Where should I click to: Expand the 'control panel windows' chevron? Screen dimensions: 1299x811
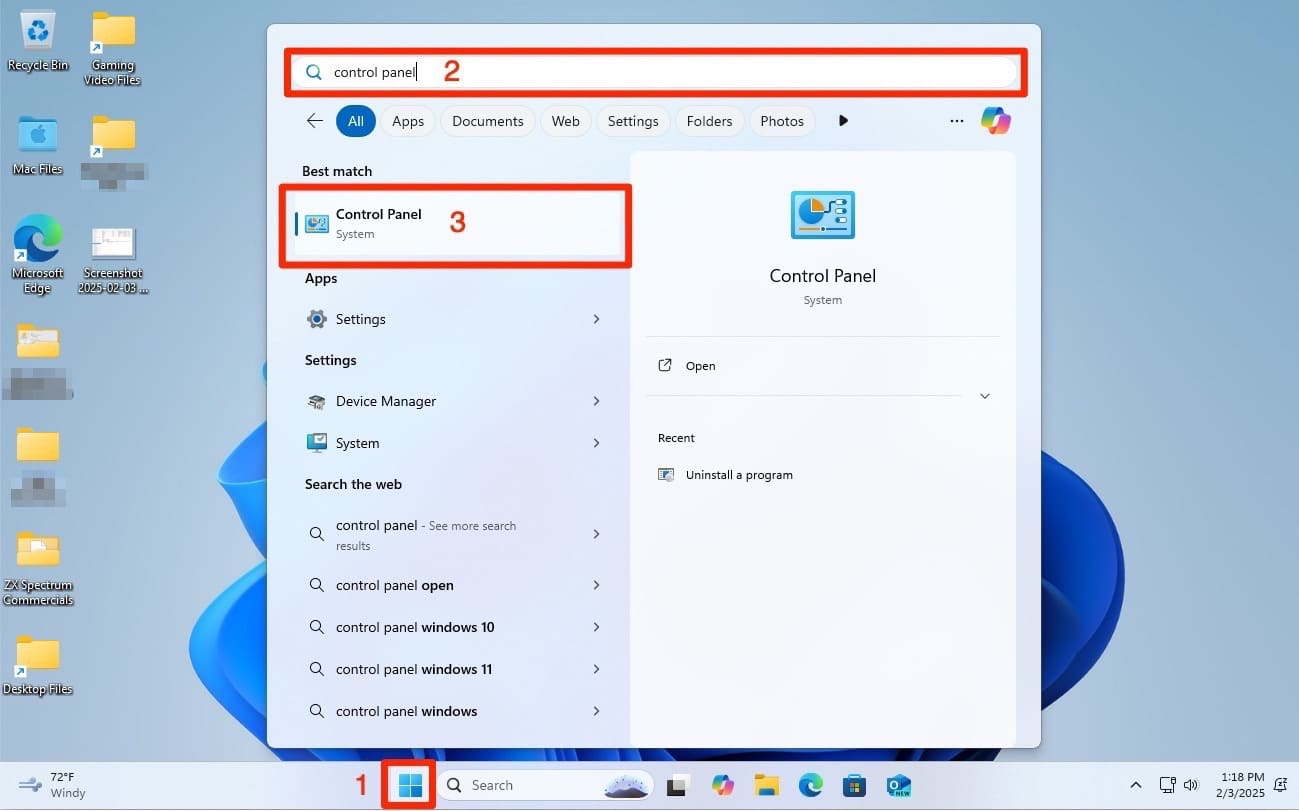[x=597, y=711]
